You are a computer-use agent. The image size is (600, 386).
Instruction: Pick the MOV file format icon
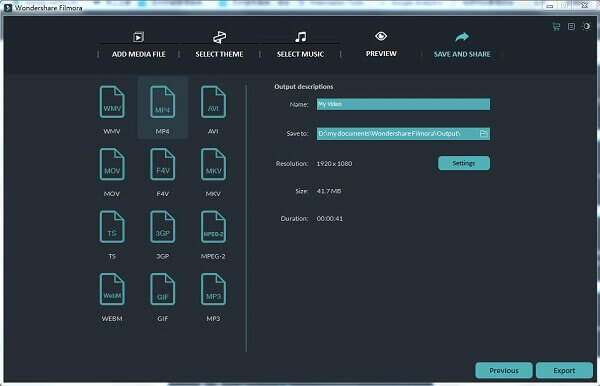(x=112, y=164)
